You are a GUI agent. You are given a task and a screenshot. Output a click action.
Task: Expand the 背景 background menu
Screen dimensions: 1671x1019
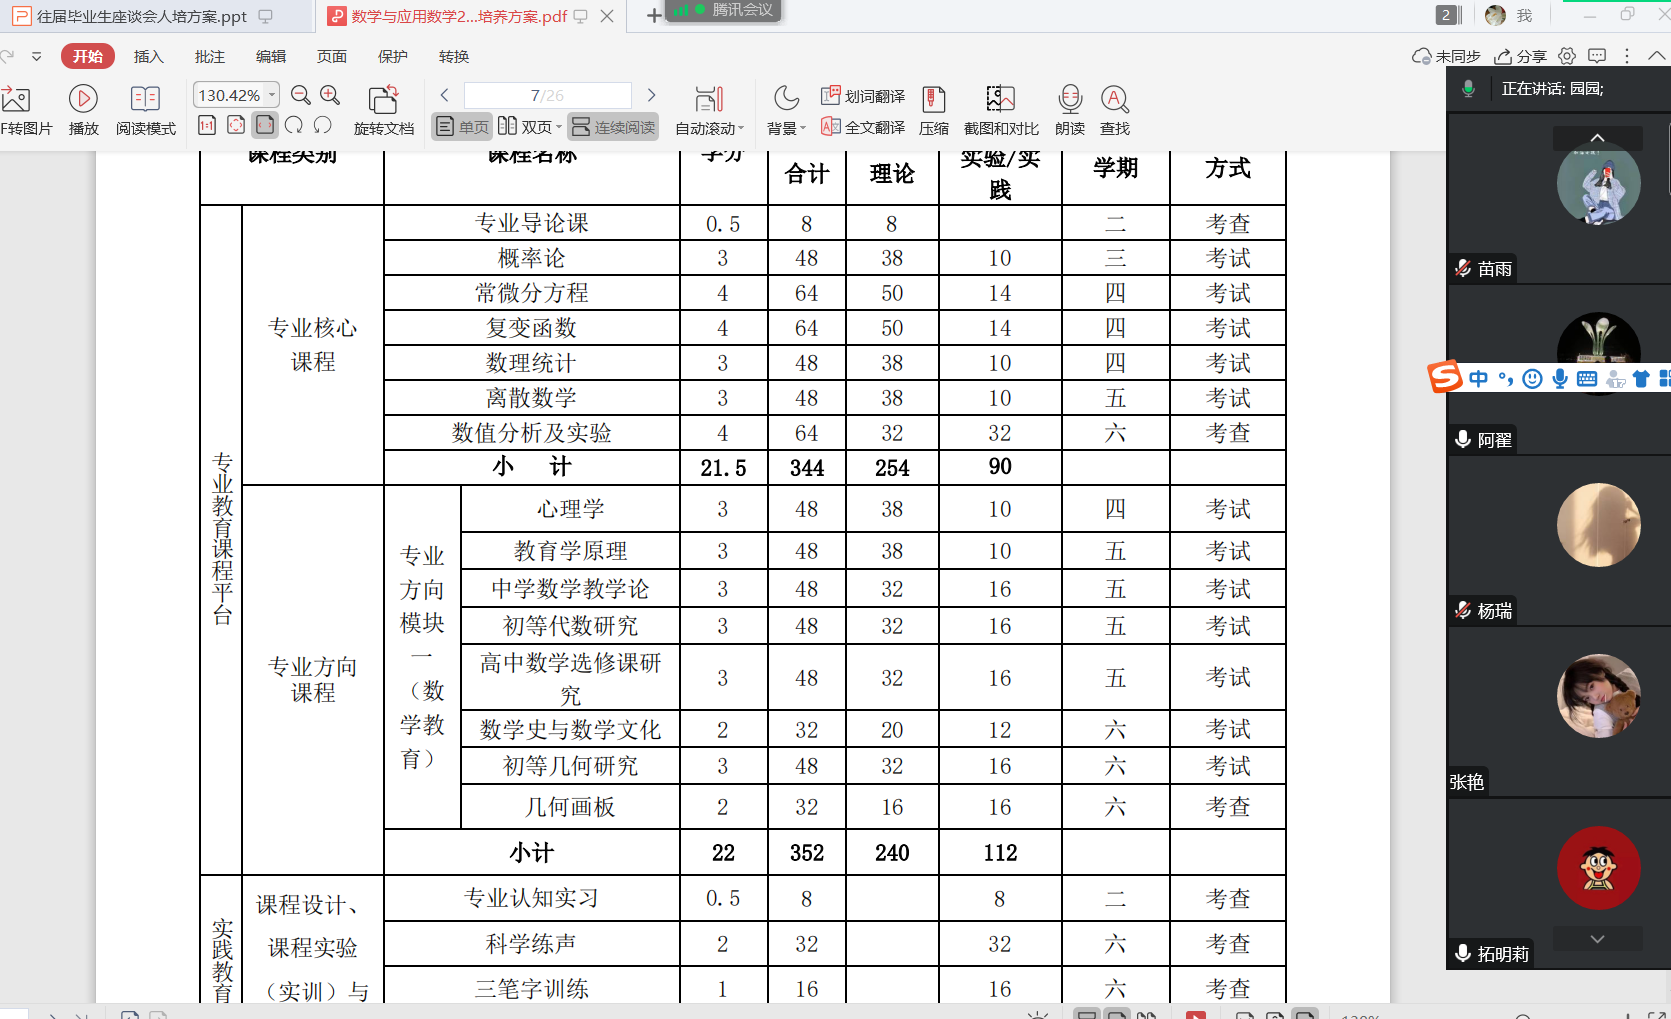tap(802, 128)
